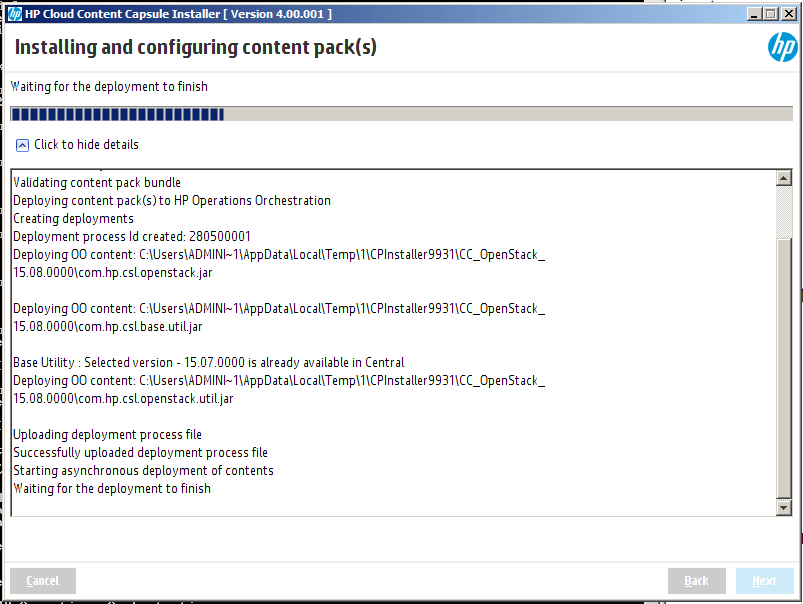Click the 'Waiting for the deployment to finish' status text

tap(108, 87)
